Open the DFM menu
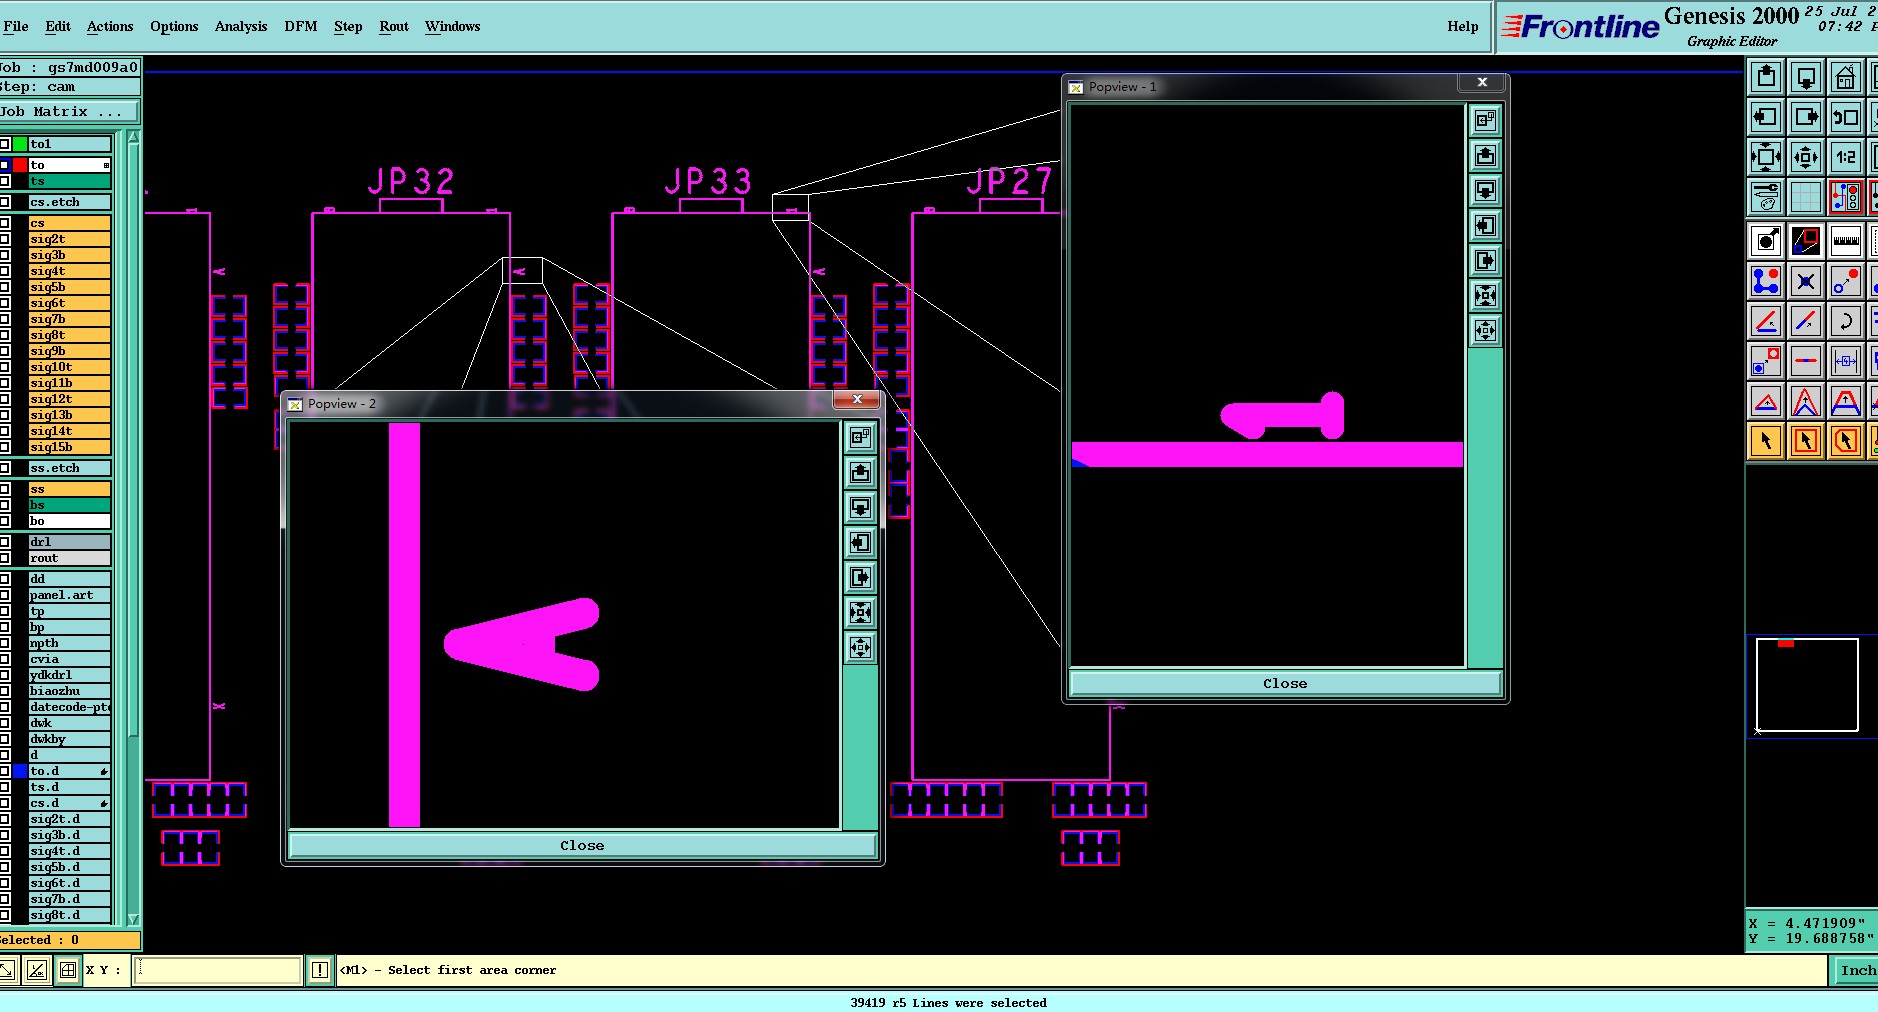Viewport: 1878px width, 1012px height. [301, 26]
